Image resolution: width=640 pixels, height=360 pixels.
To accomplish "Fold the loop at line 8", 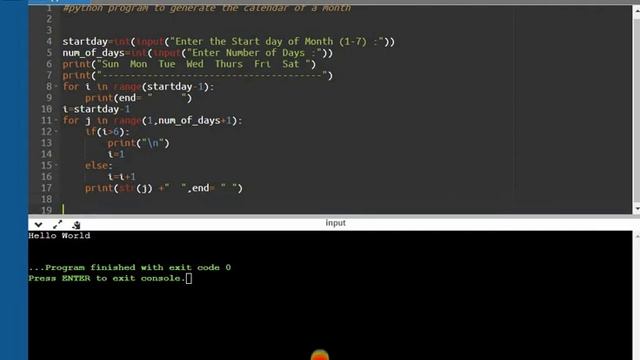I will (56, 87).
